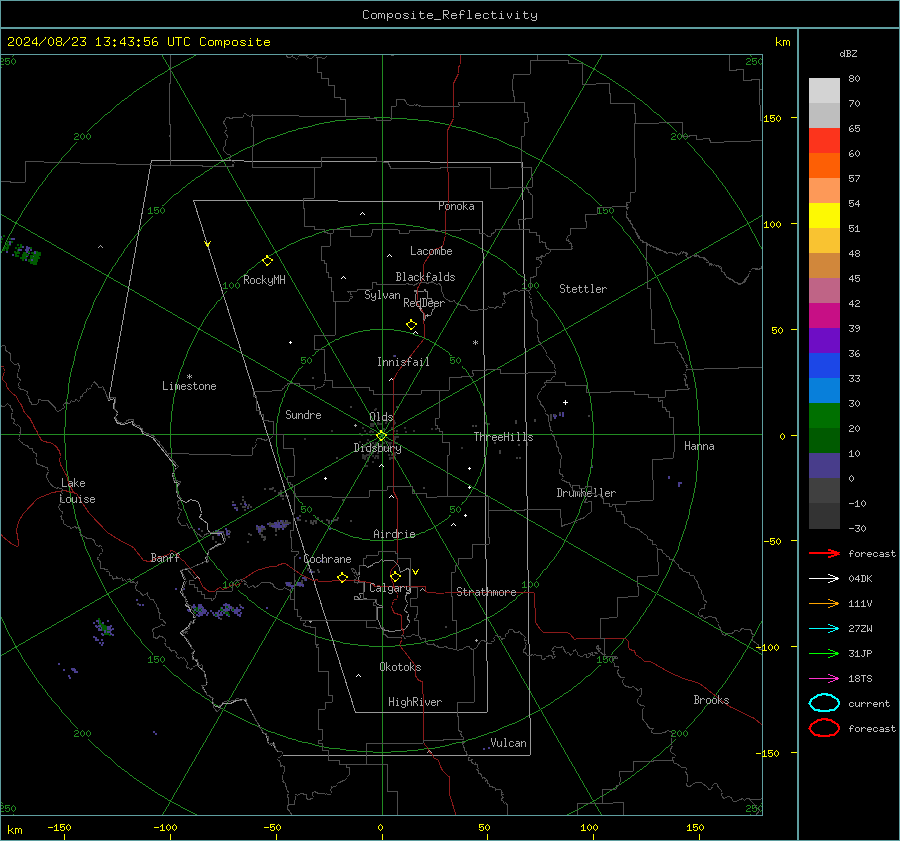
Task: Click the red forecast ellipse legend icon
Action: (824, 728)
